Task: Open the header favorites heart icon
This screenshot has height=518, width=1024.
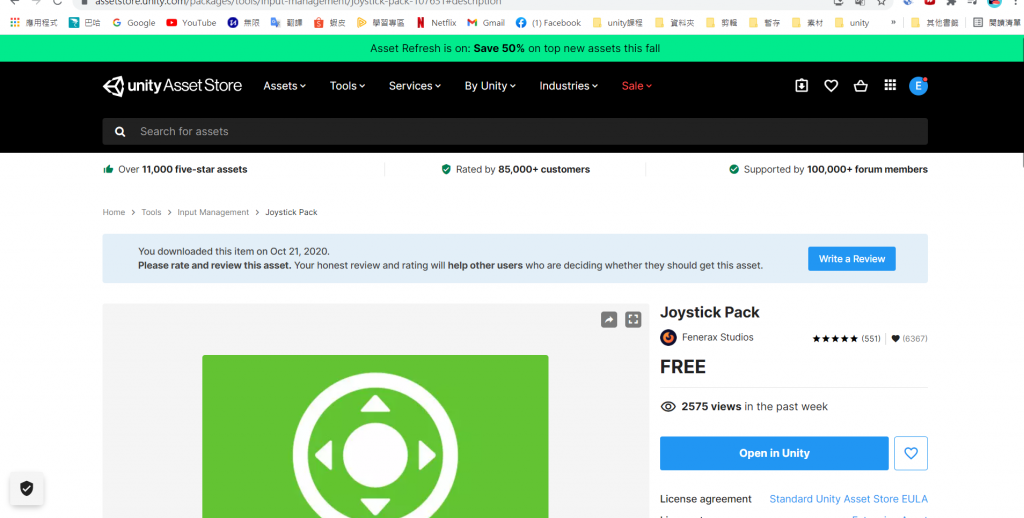Action: click(831, 86)
